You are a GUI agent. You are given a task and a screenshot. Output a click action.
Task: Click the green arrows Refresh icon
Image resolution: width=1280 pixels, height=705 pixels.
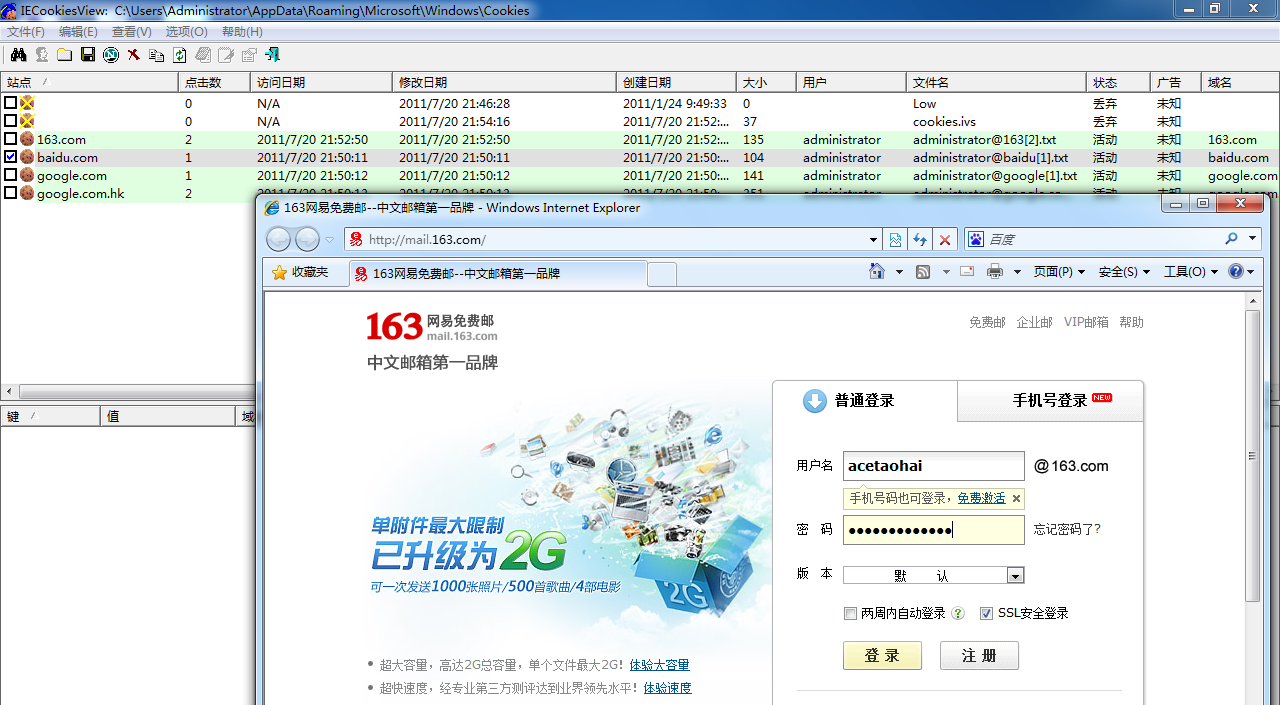click(180, 55)
